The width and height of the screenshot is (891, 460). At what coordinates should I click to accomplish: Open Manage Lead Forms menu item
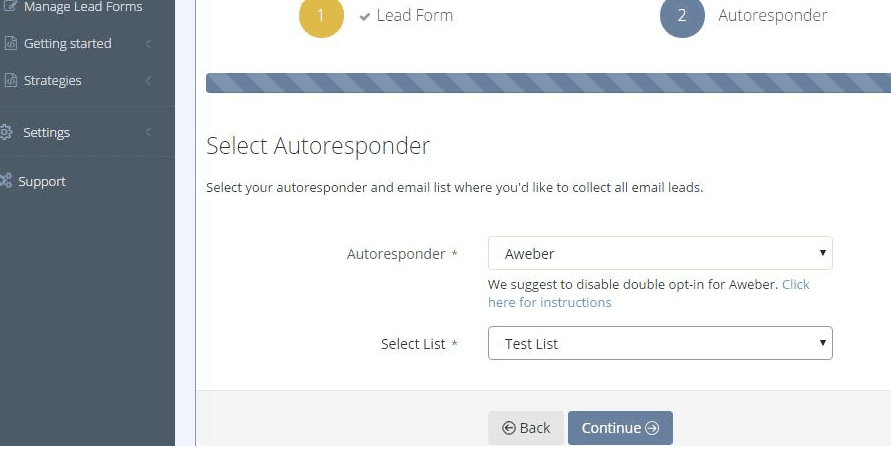83,7
